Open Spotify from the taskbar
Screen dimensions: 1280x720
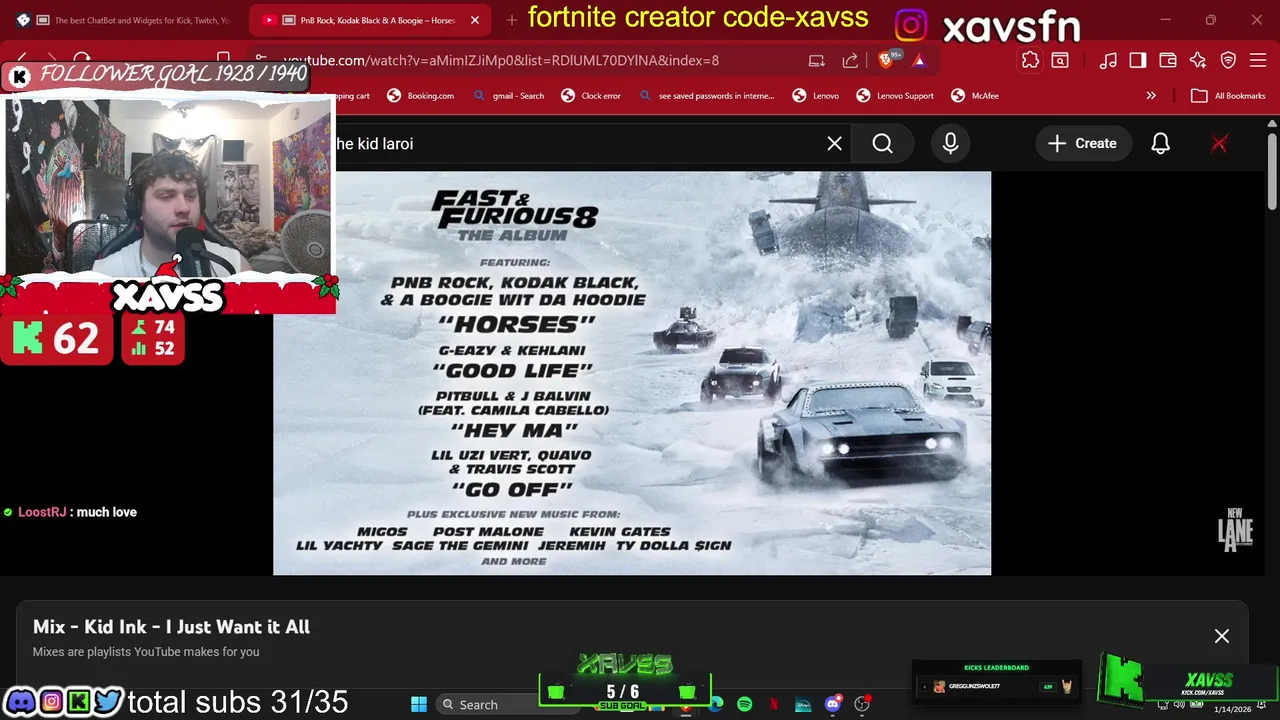(x=744, y=704)
